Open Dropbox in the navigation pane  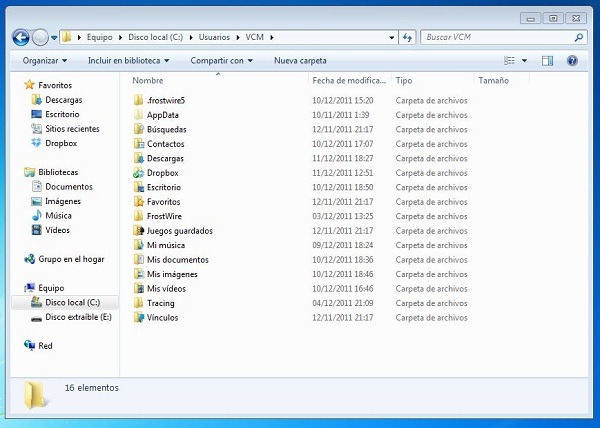coord(61,143)
